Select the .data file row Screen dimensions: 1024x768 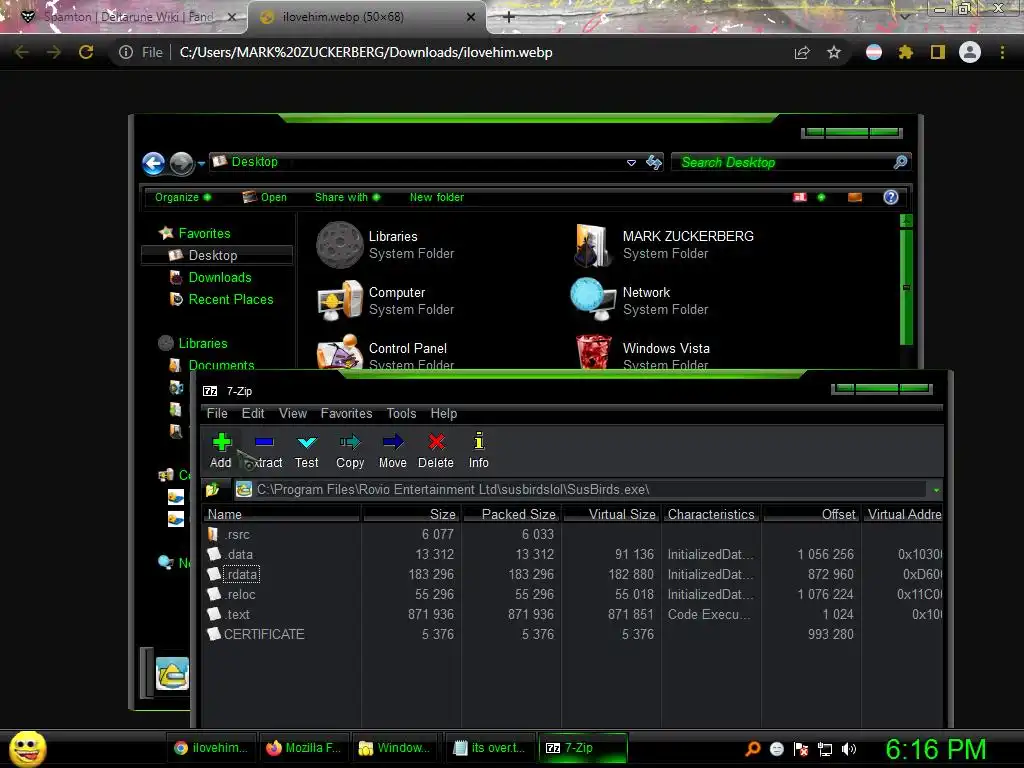point(573,554)
